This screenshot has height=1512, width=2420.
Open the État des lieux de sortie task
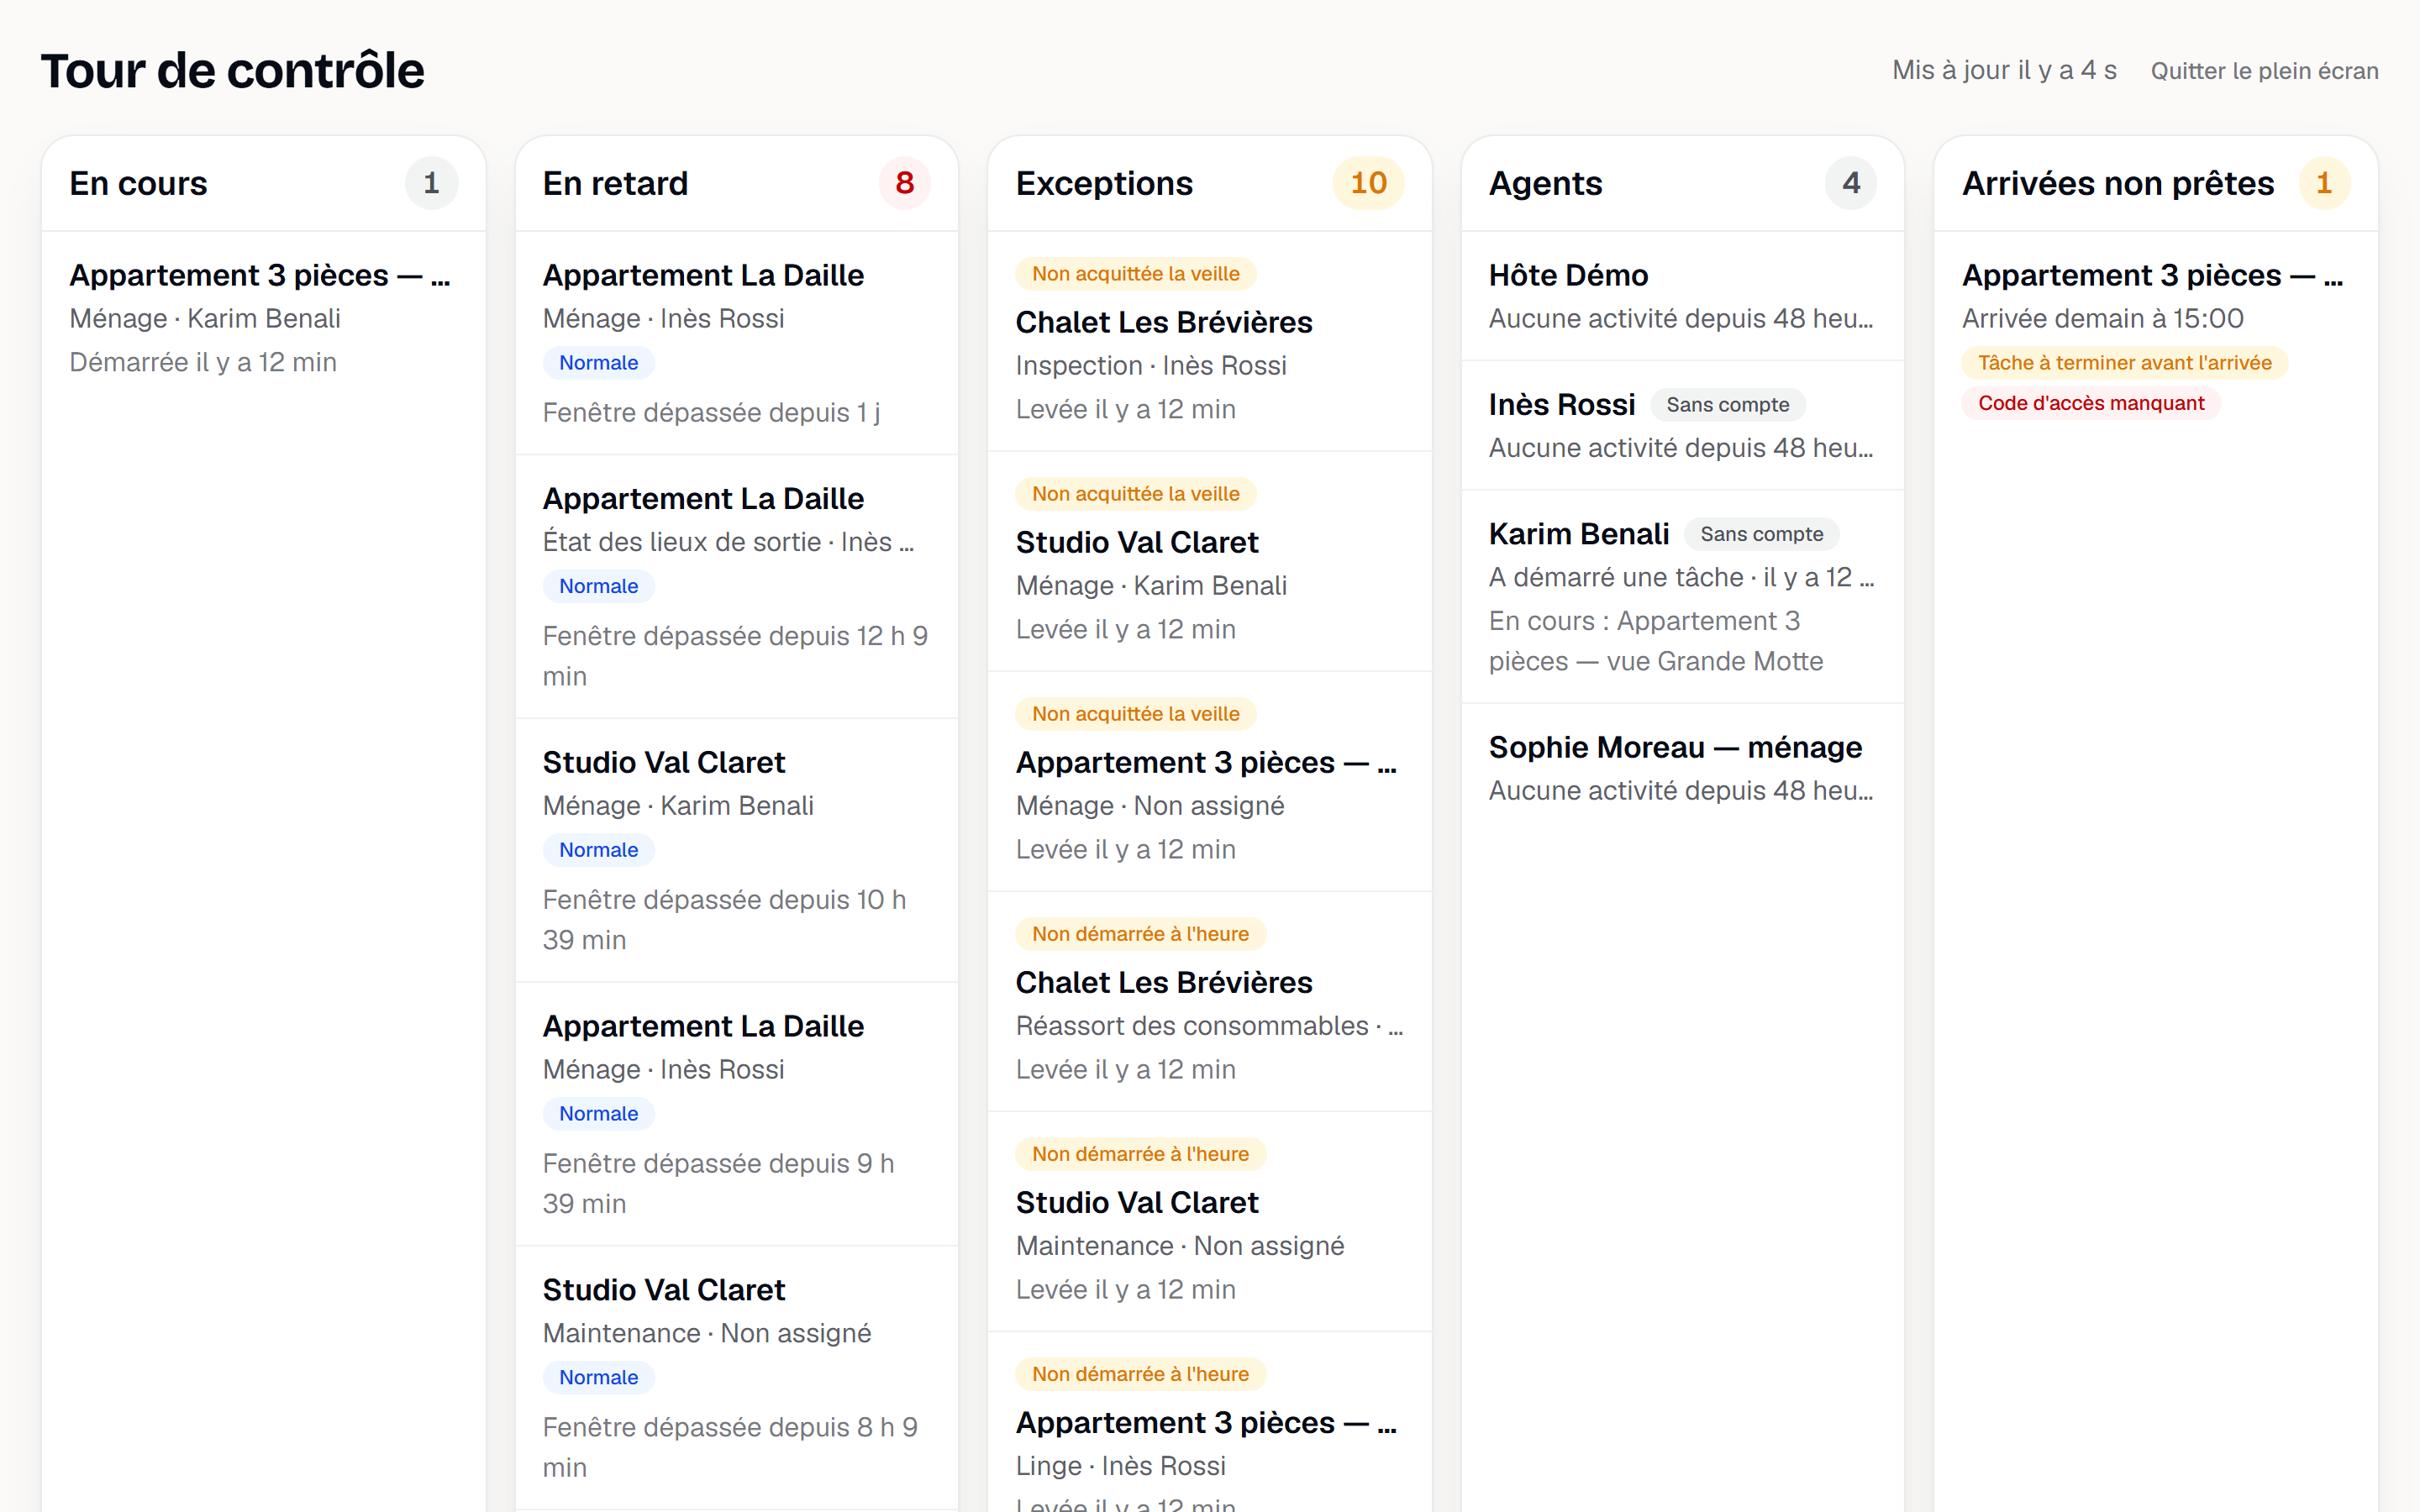[x=737, y=587]
